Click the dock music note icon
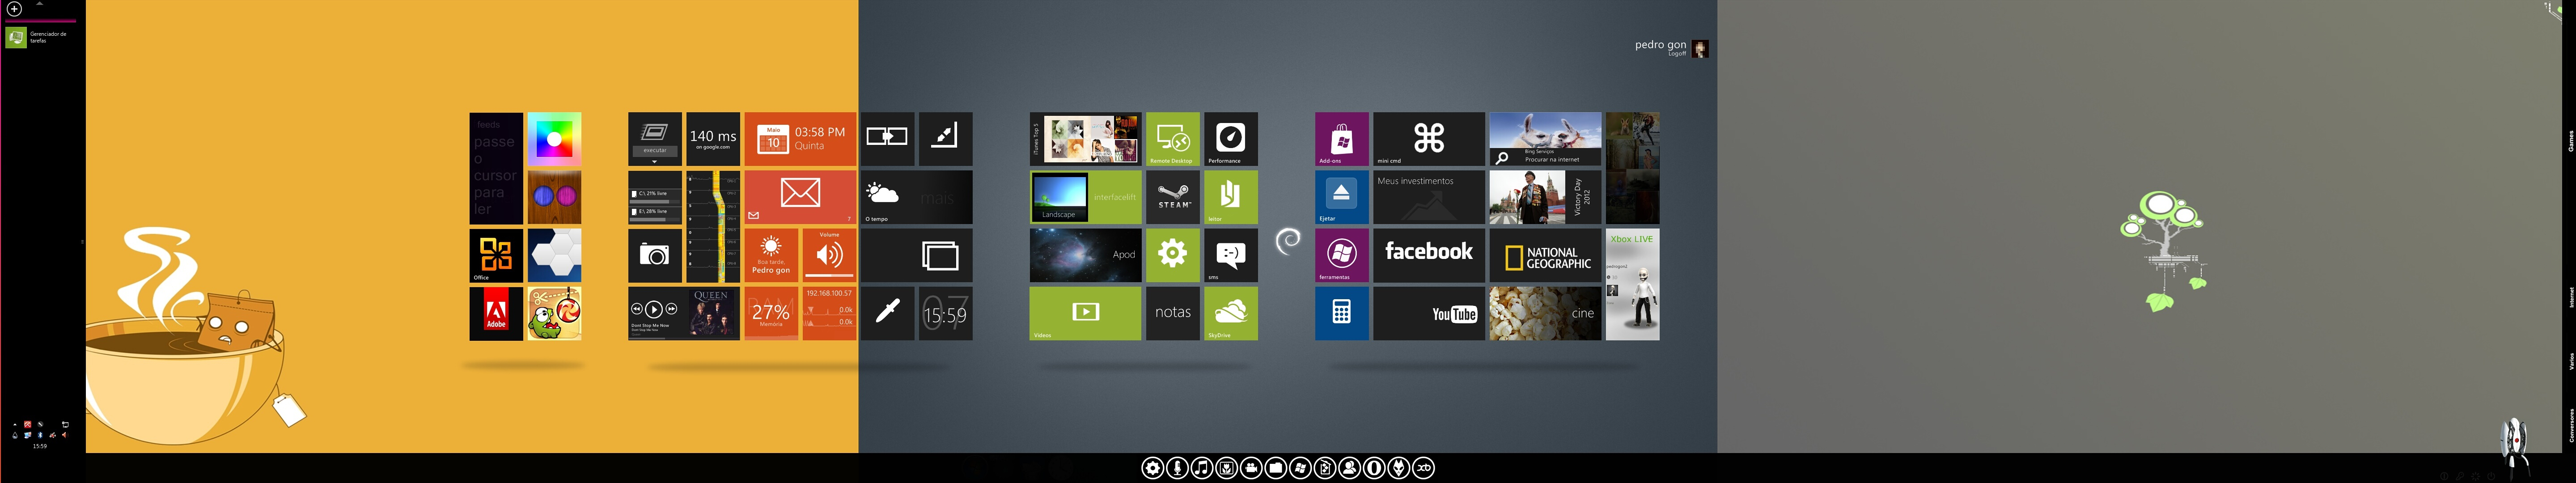2576x483 pixels. point(1202,468)
